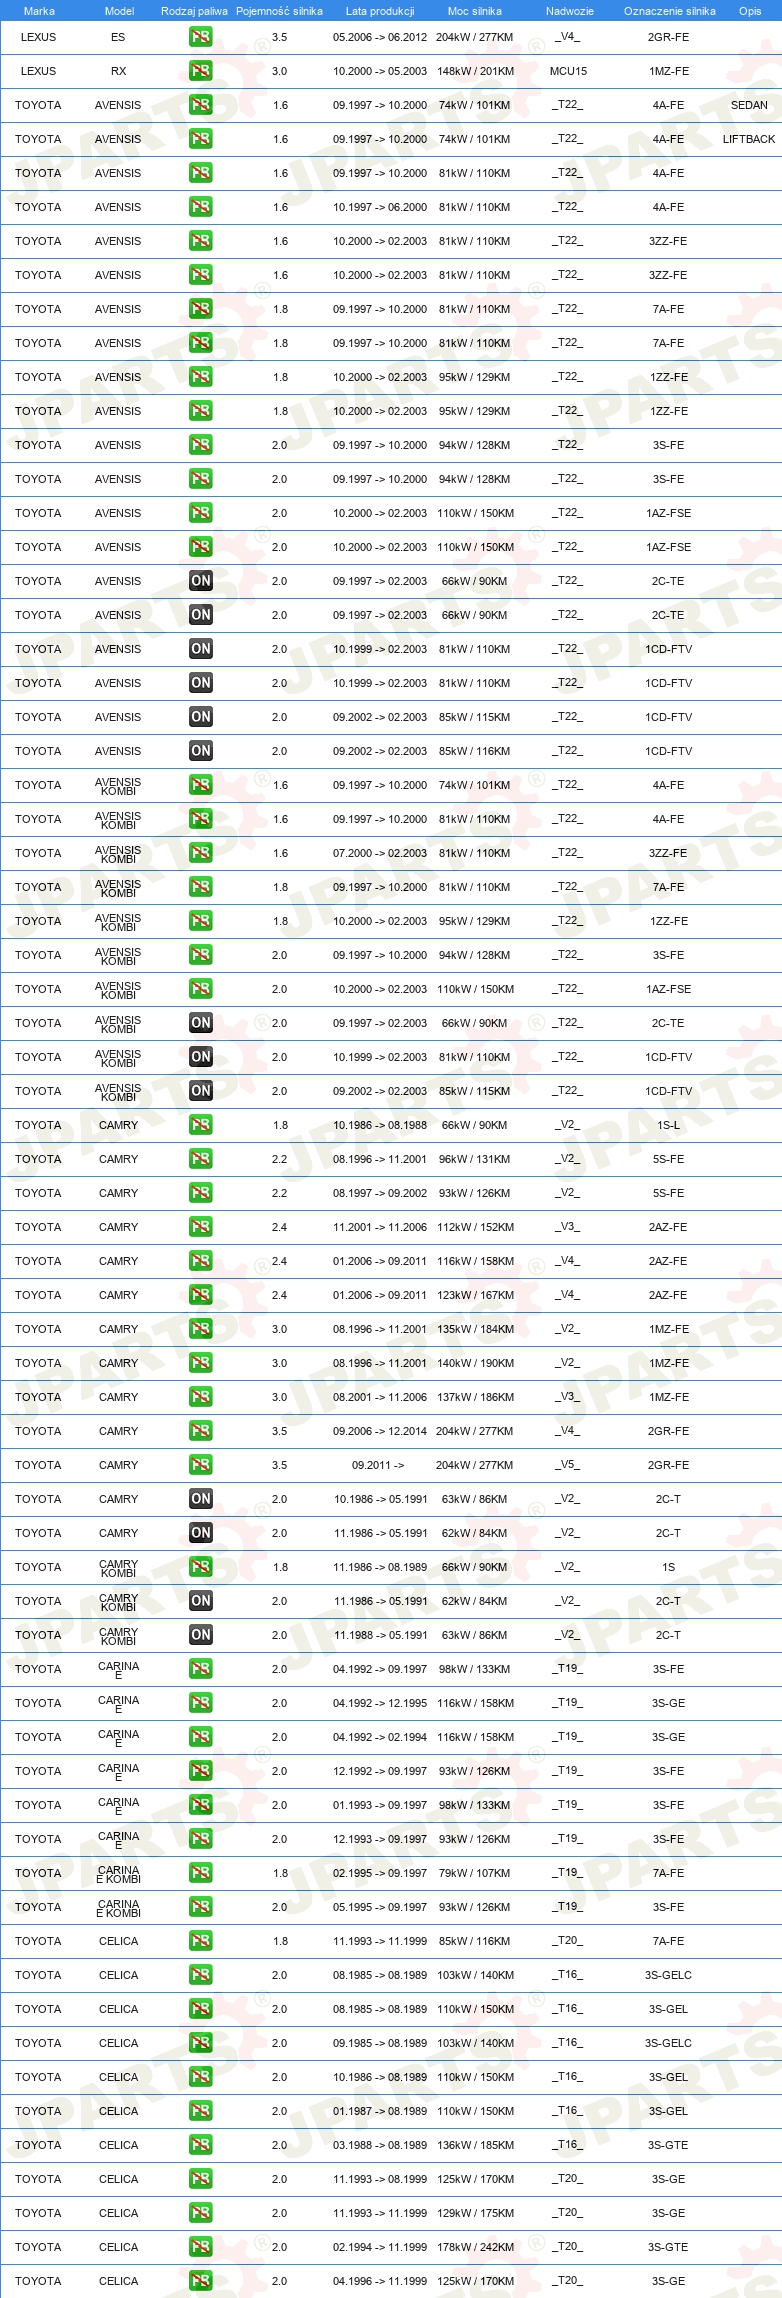Click the diesel ON icon for Camry Kombi 63kW / 86KM
Viewport: 782px width, 2298px height.
201,1635
